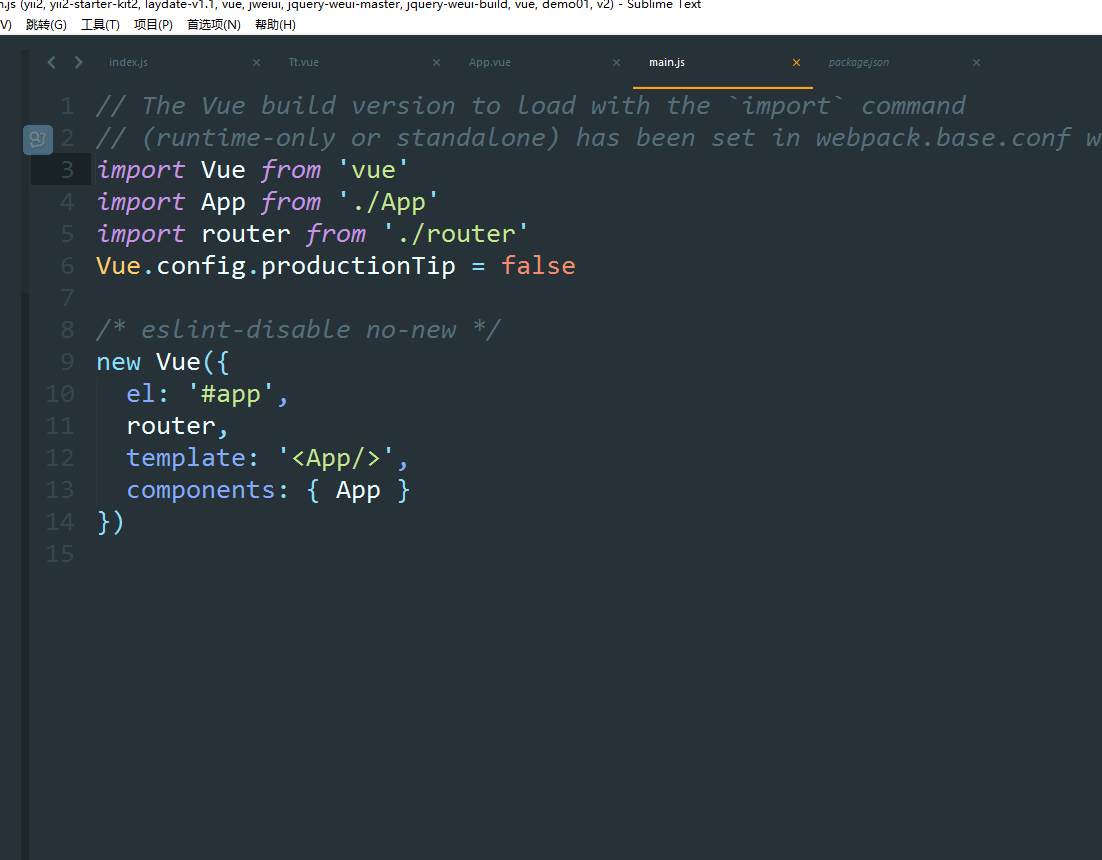
Task: Place cursor on 'false' in line 6
Action: (538, 266)
